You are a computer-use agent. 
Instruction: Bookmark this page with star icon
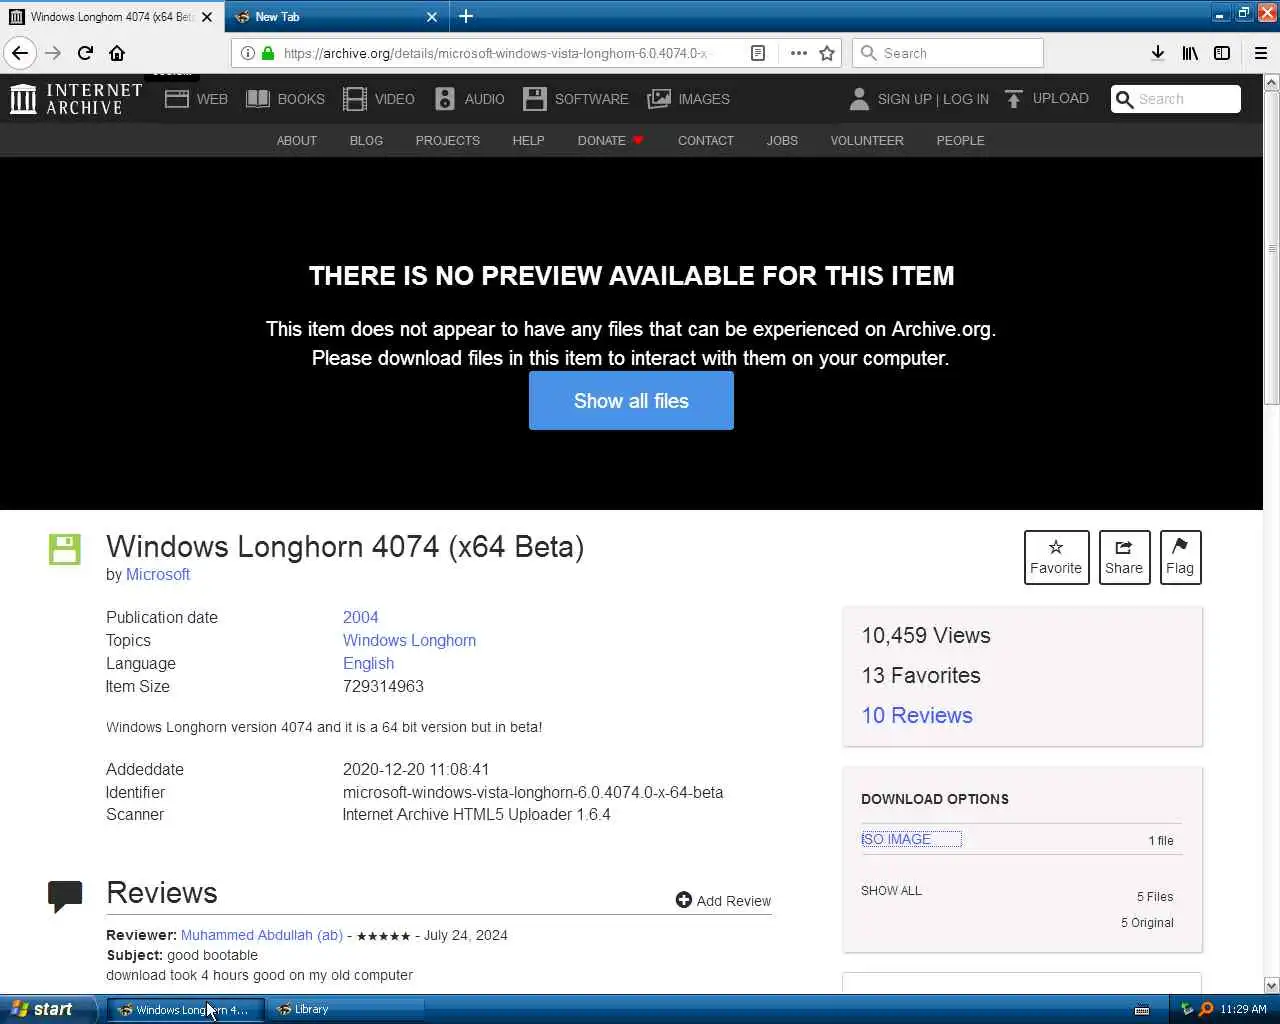point(827,53)
